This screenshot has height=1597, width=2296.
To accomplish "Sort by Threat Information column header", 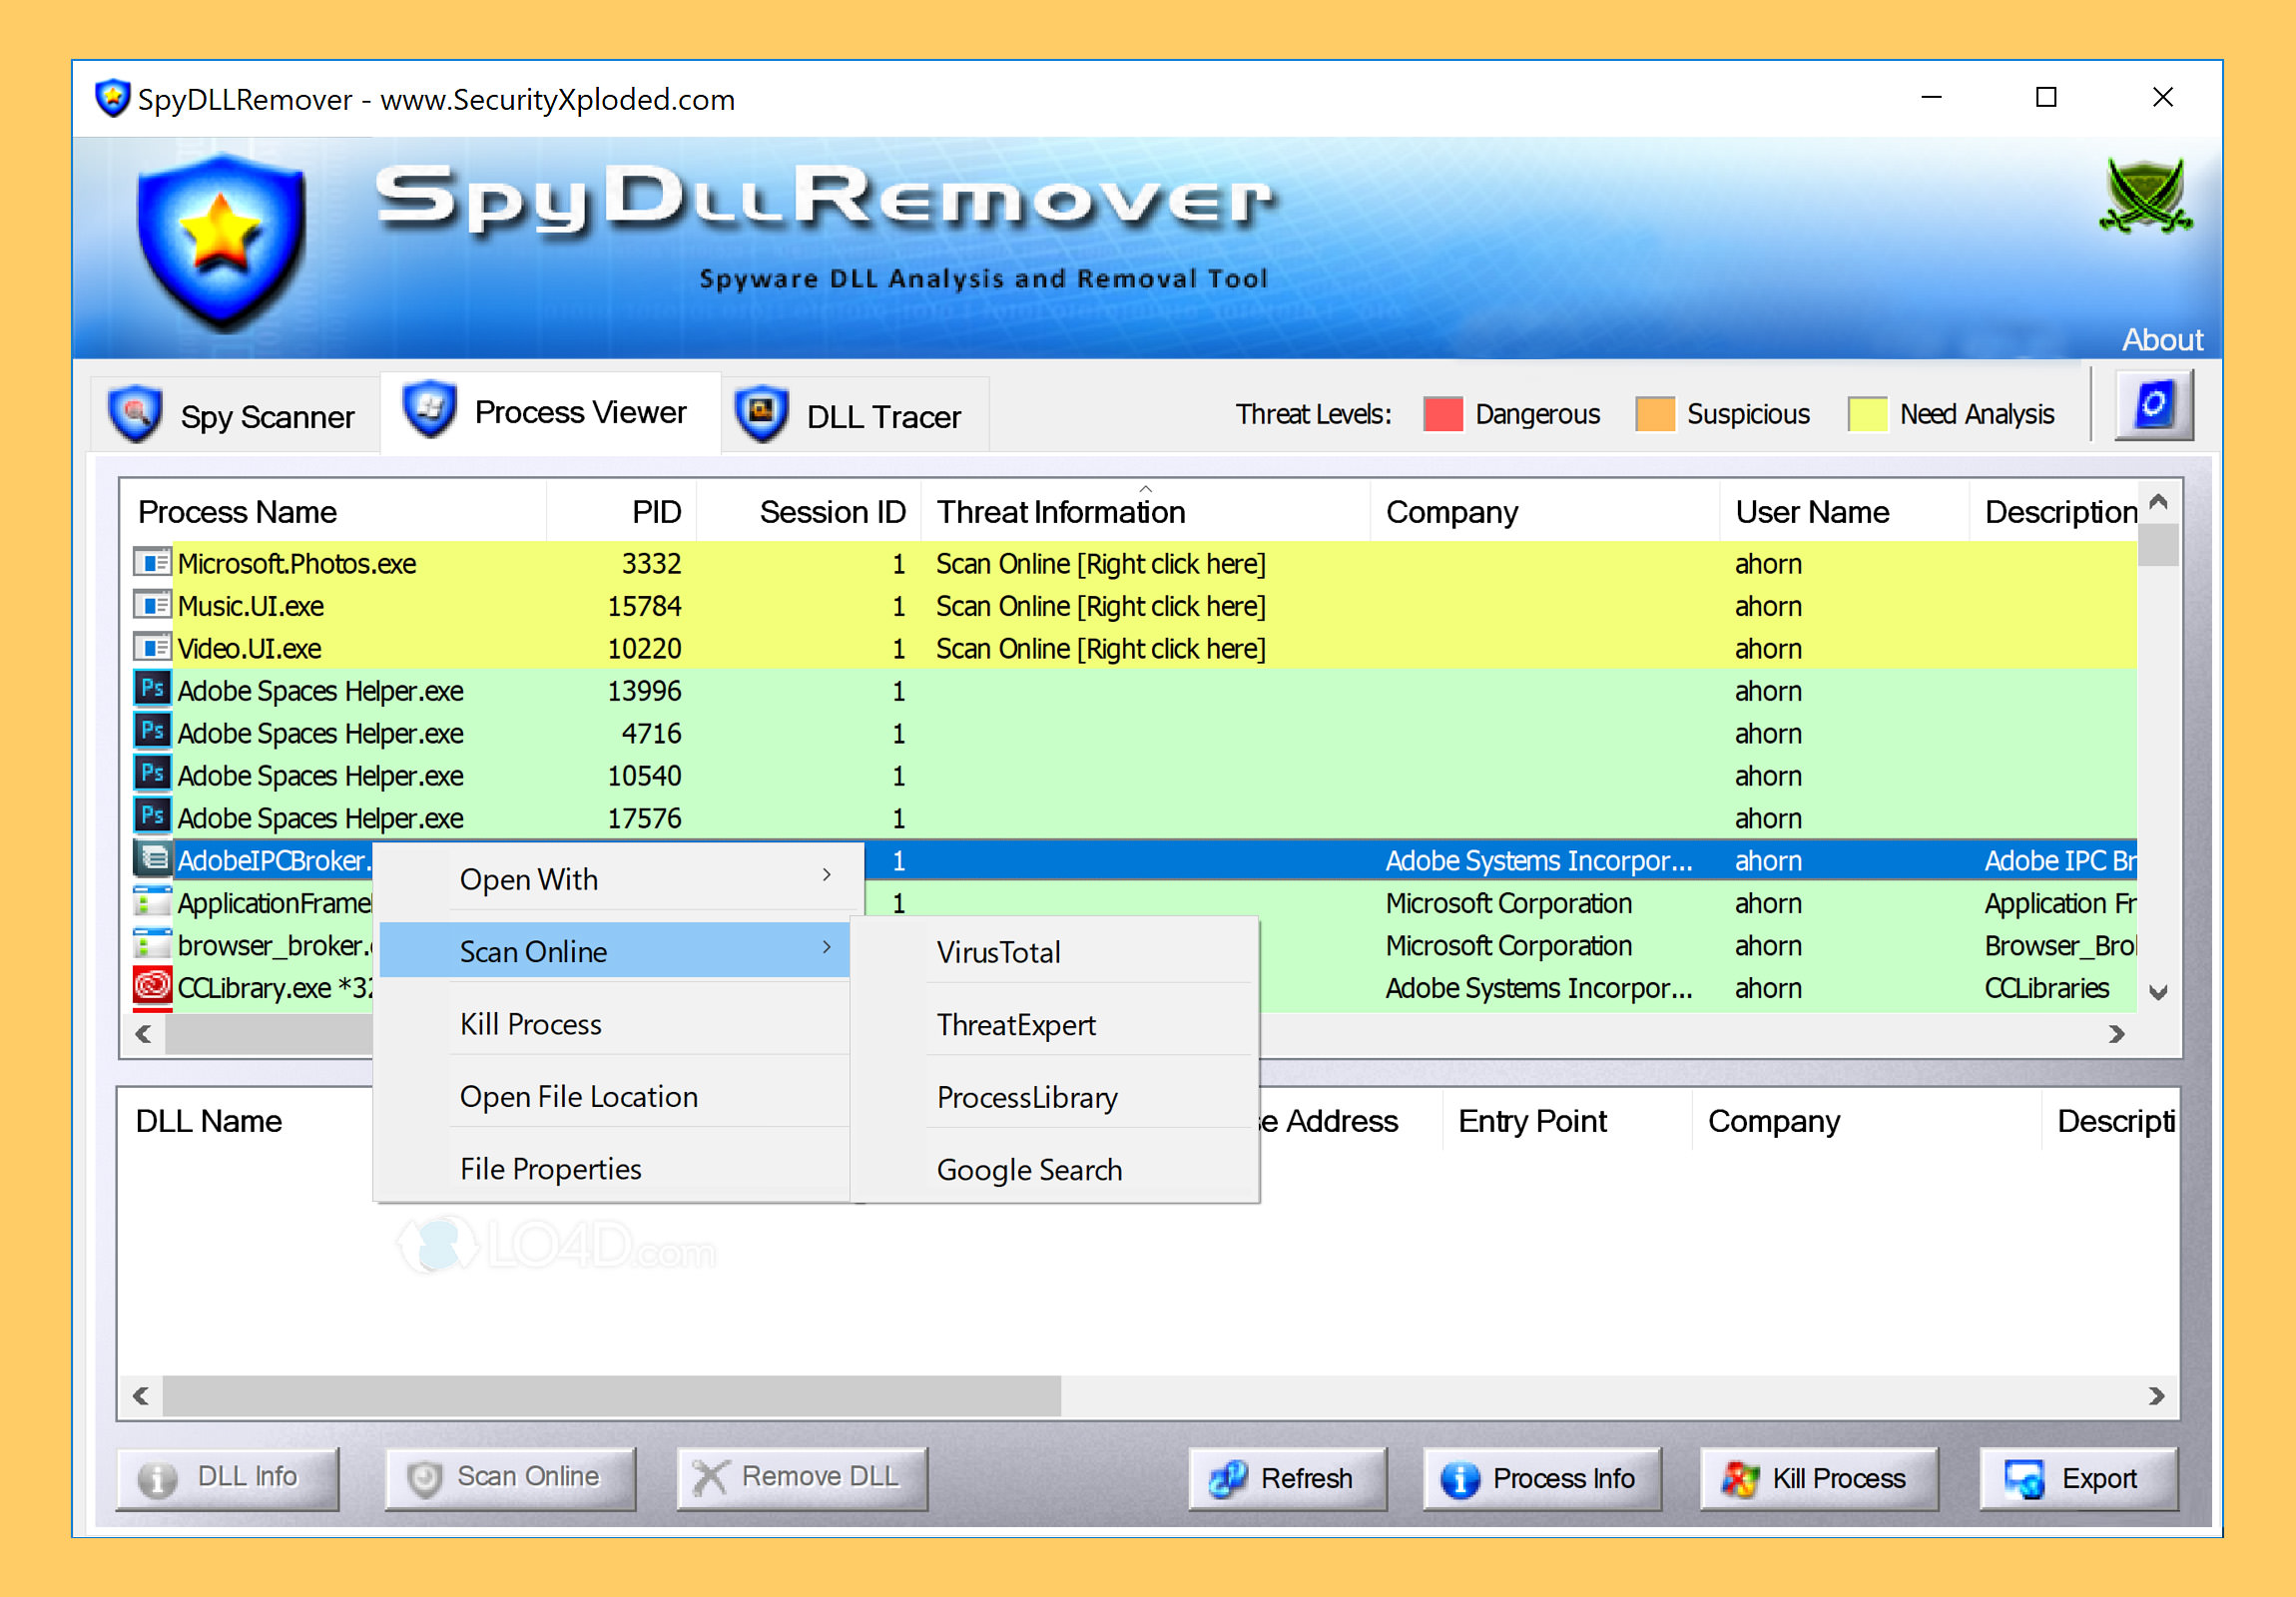I will pyautogui.click(x=1145, y=511).
